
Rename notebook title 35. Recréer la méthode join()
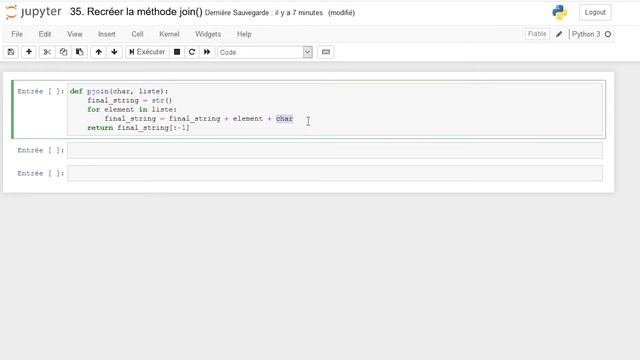pos(136,12)
